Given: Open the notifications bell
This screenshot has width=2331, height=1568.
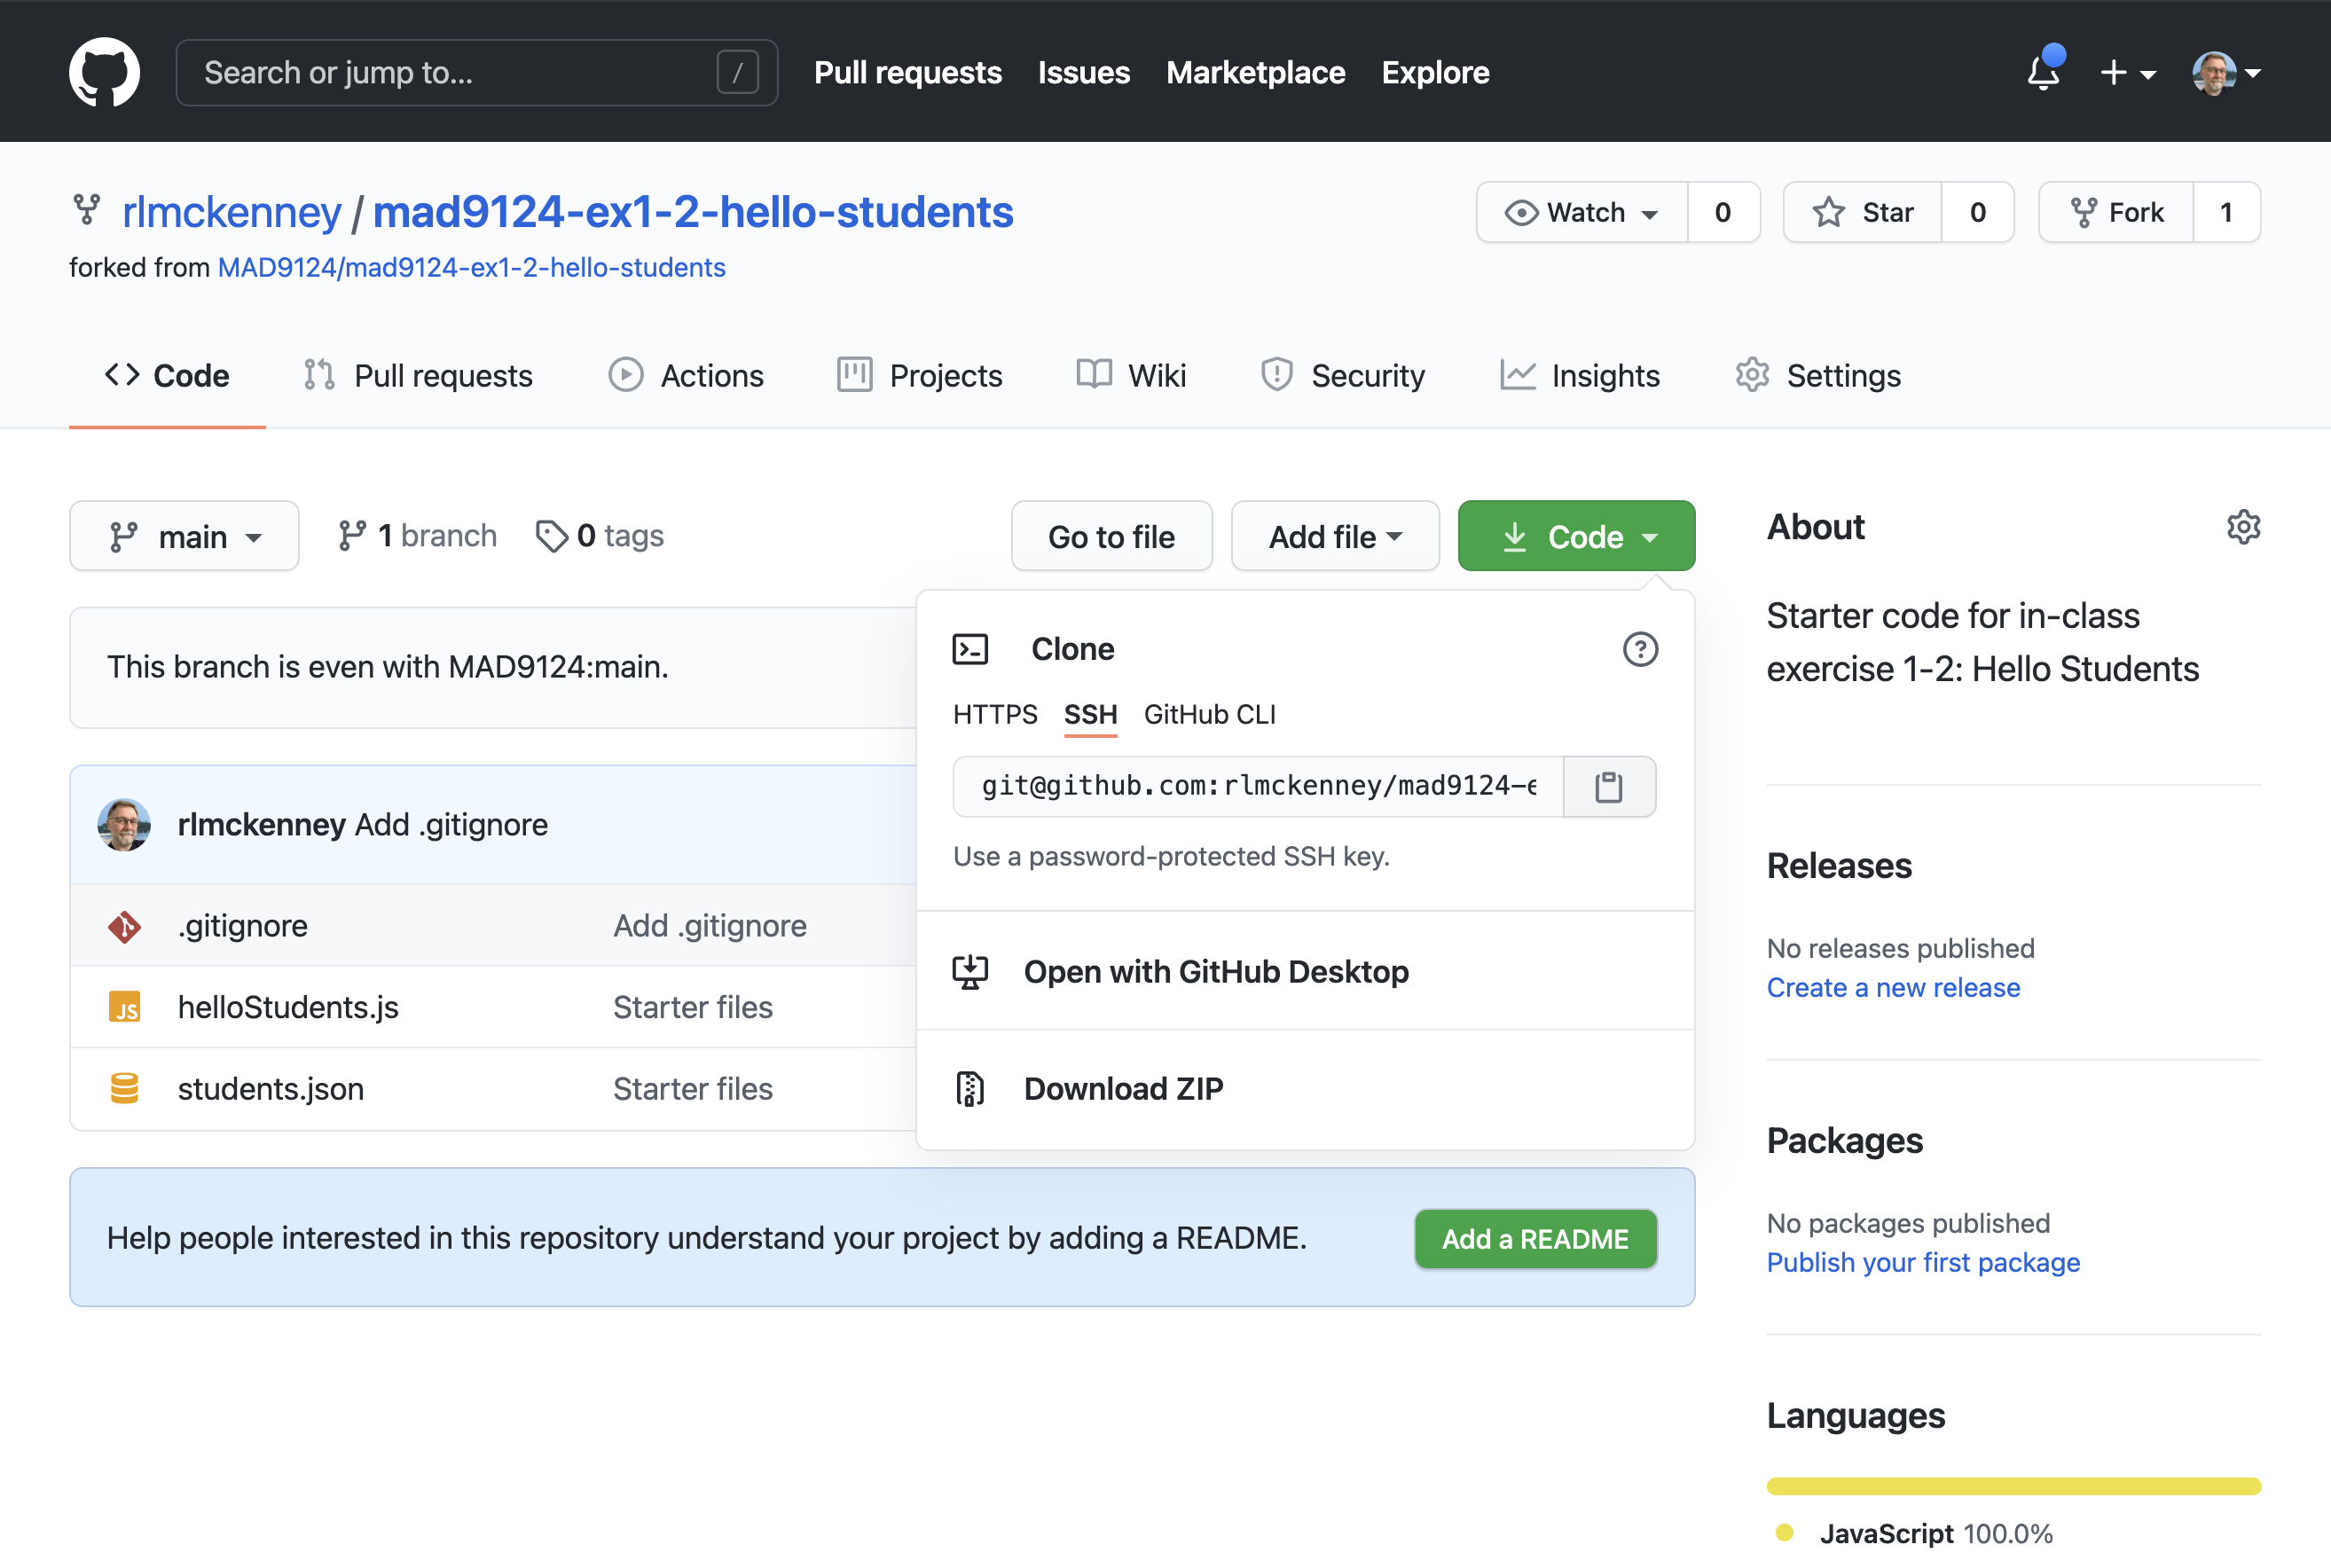Looking at the screenshot, I should 2043,72.
